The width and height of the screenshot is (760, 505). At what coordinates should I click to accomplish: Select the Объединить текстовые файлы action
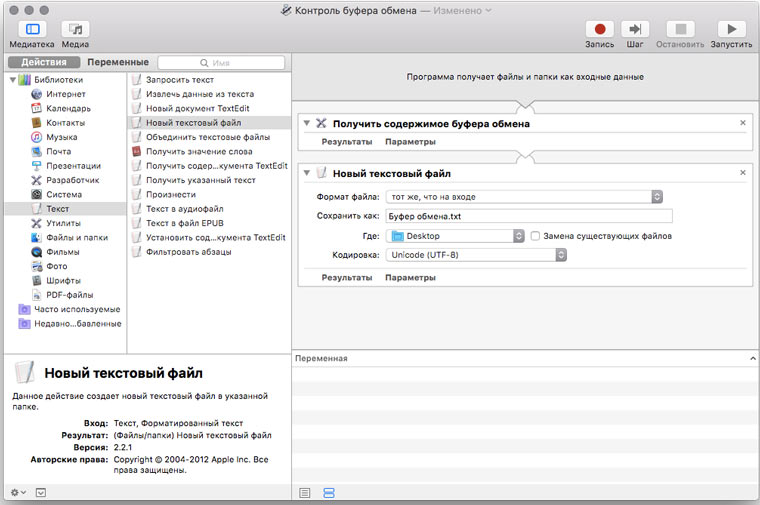pyautogui.click(x=208, y=137)
